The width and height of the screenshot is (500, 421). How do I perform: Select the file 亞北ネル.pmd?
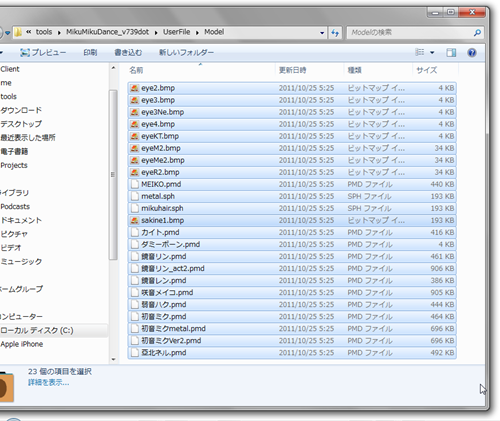pos(292,352)
